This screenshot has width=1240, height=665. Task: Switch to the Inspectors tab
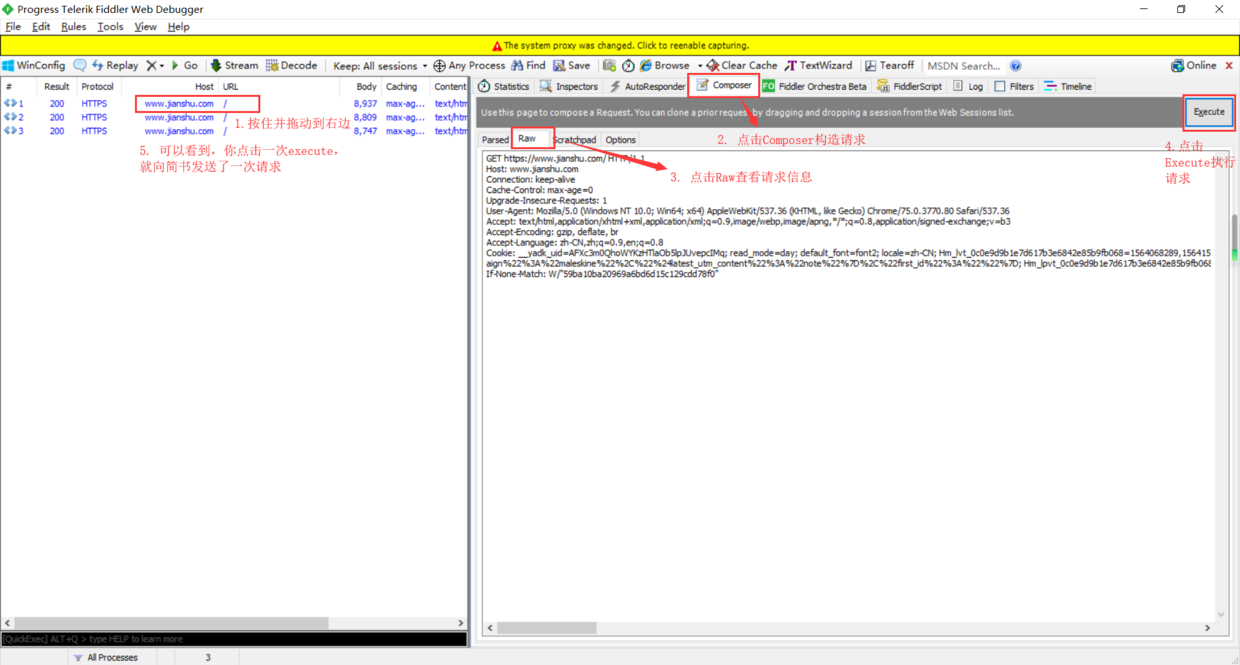568,87
